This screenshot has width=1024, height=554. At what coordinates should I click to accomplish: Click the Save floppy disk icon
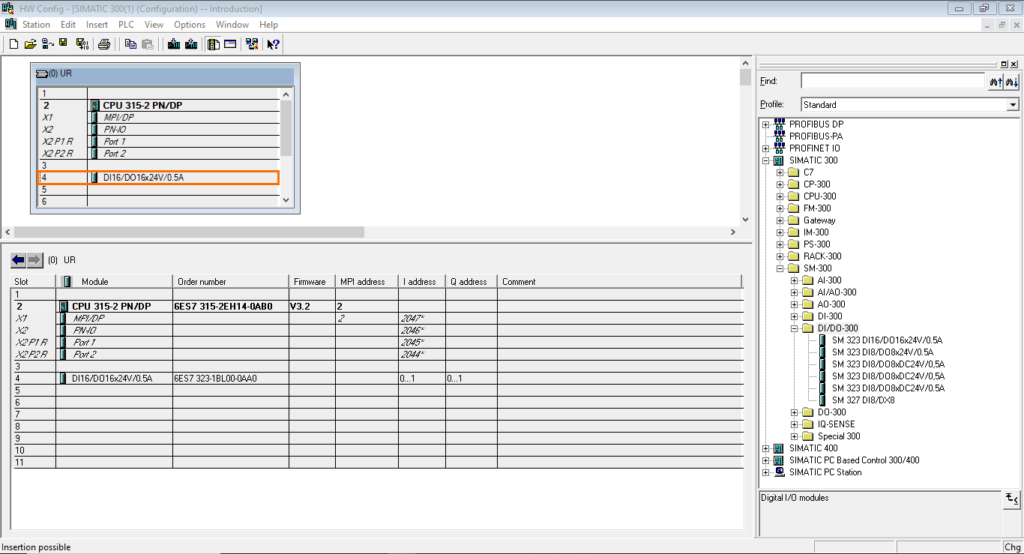click(63, 44)
